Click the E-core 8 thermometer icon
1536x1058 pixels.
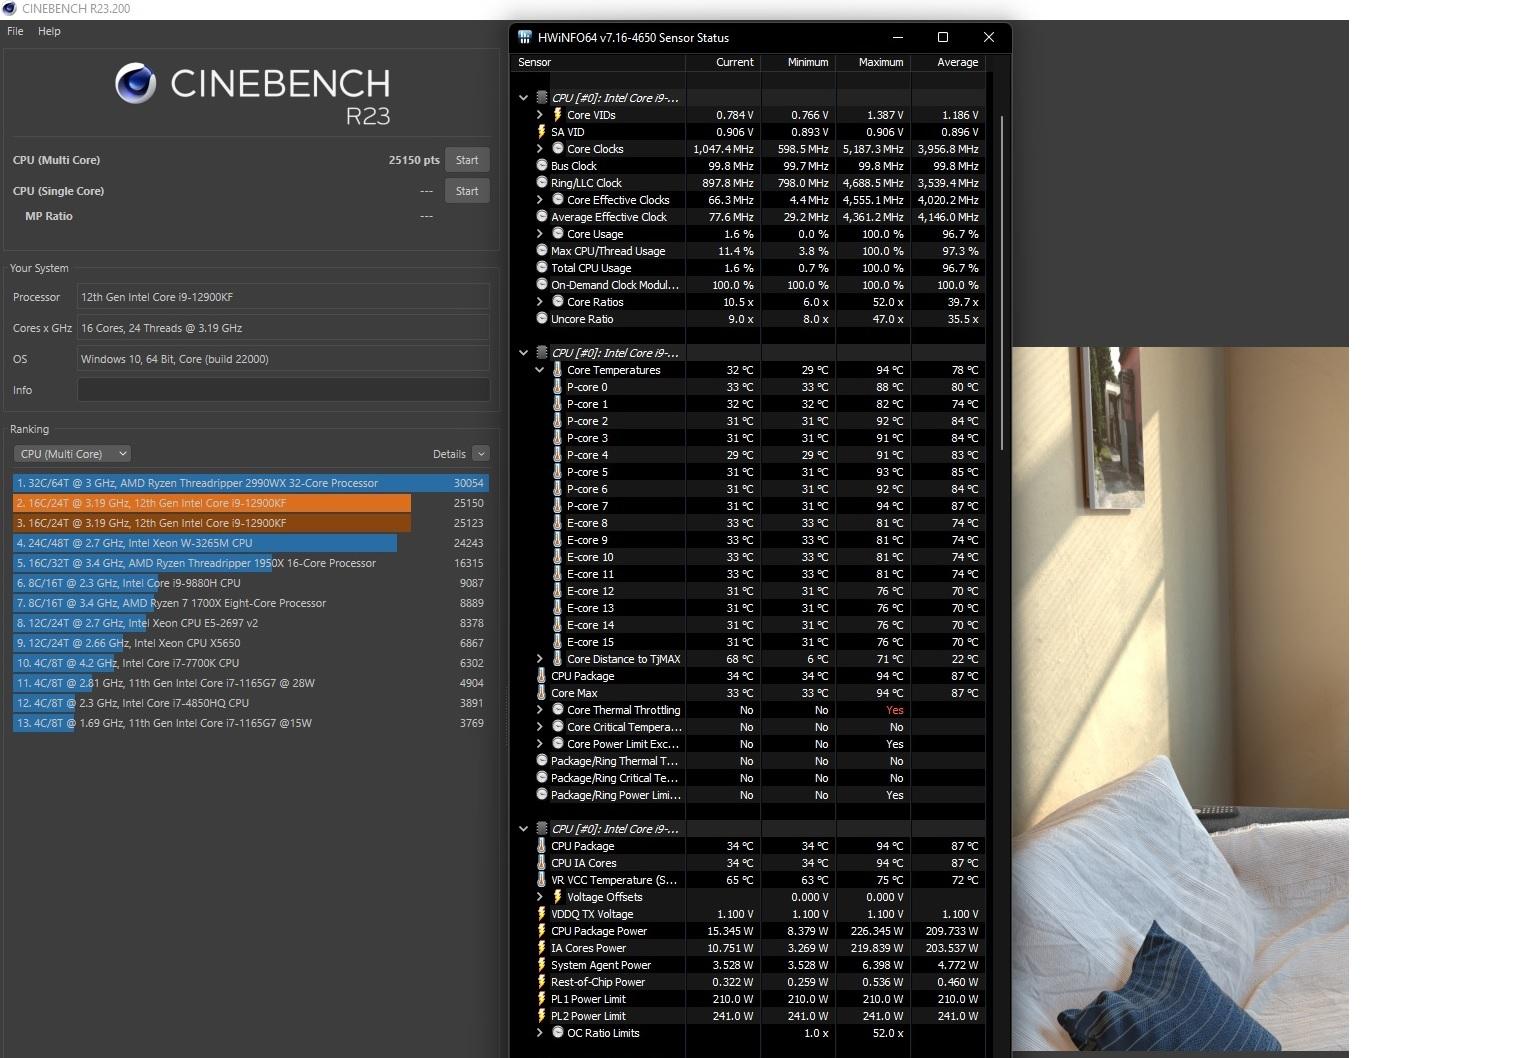(558, 523)
